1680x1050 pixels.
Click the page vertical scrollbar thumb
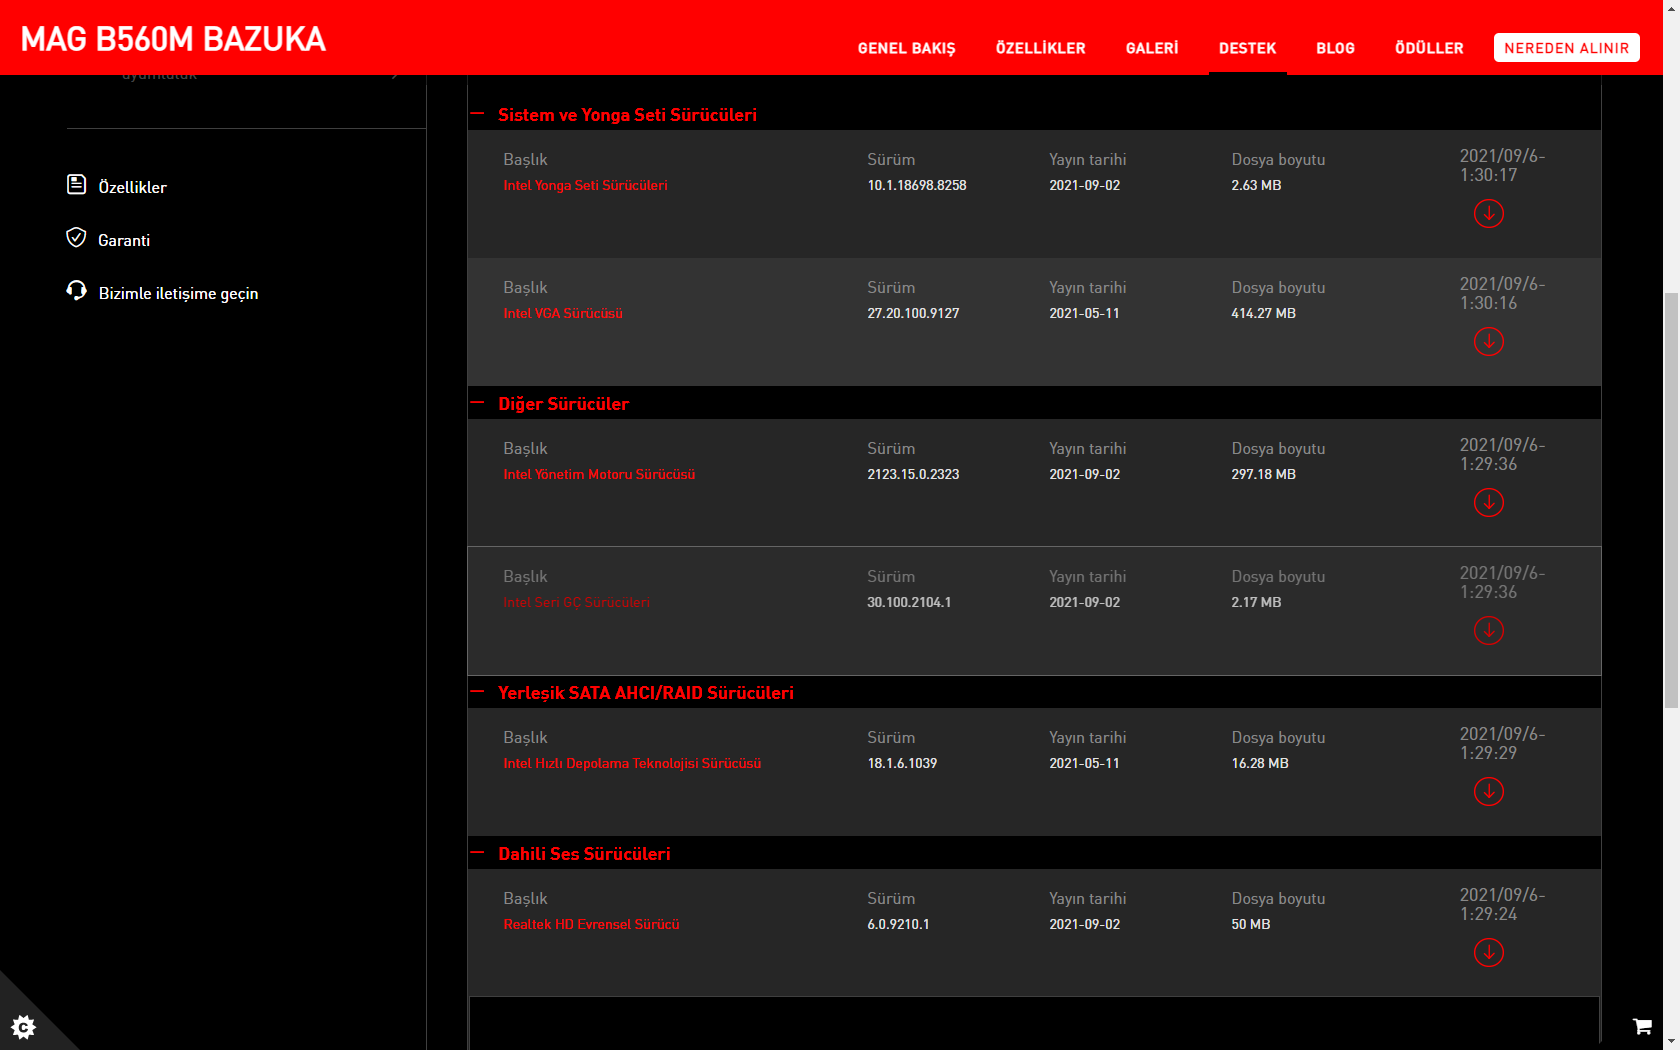point(1671,500)
